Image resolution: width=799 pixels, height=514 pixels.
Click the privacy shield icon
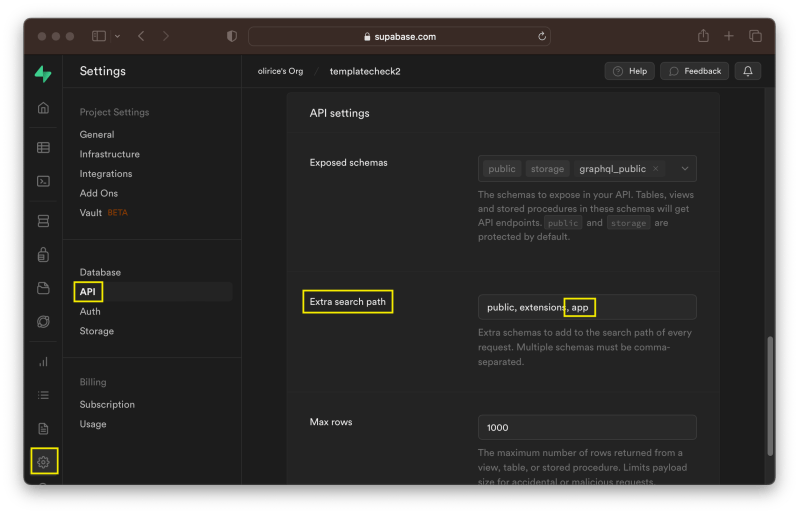[x=232, y=36]
